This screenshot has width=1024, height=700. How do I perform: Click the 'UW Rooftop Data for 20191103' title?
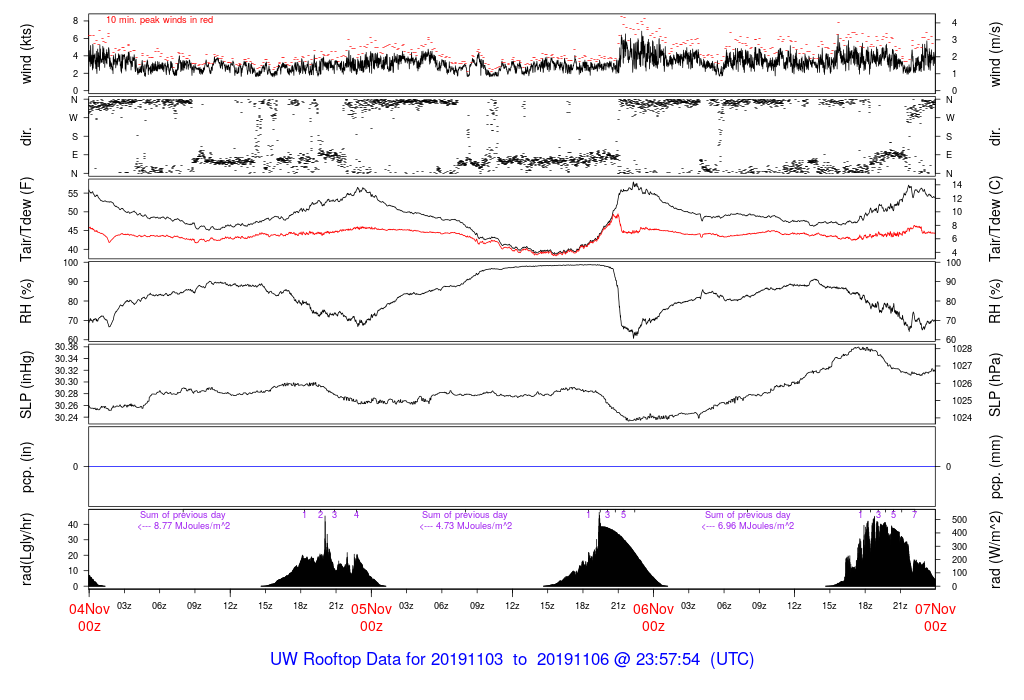[x=387, y=659]
